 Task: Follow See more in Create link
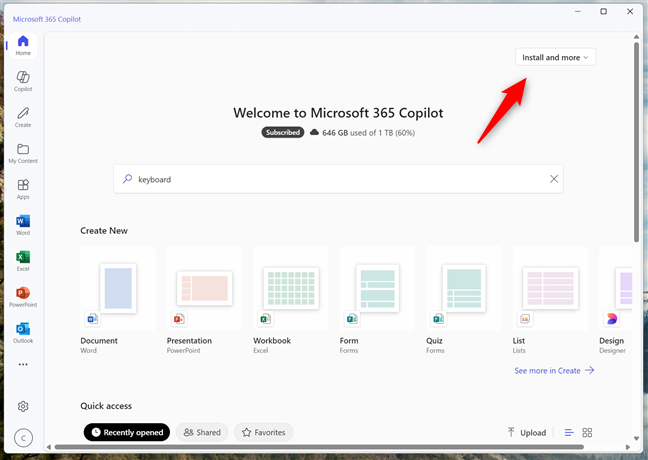click(x=554, y=370)
